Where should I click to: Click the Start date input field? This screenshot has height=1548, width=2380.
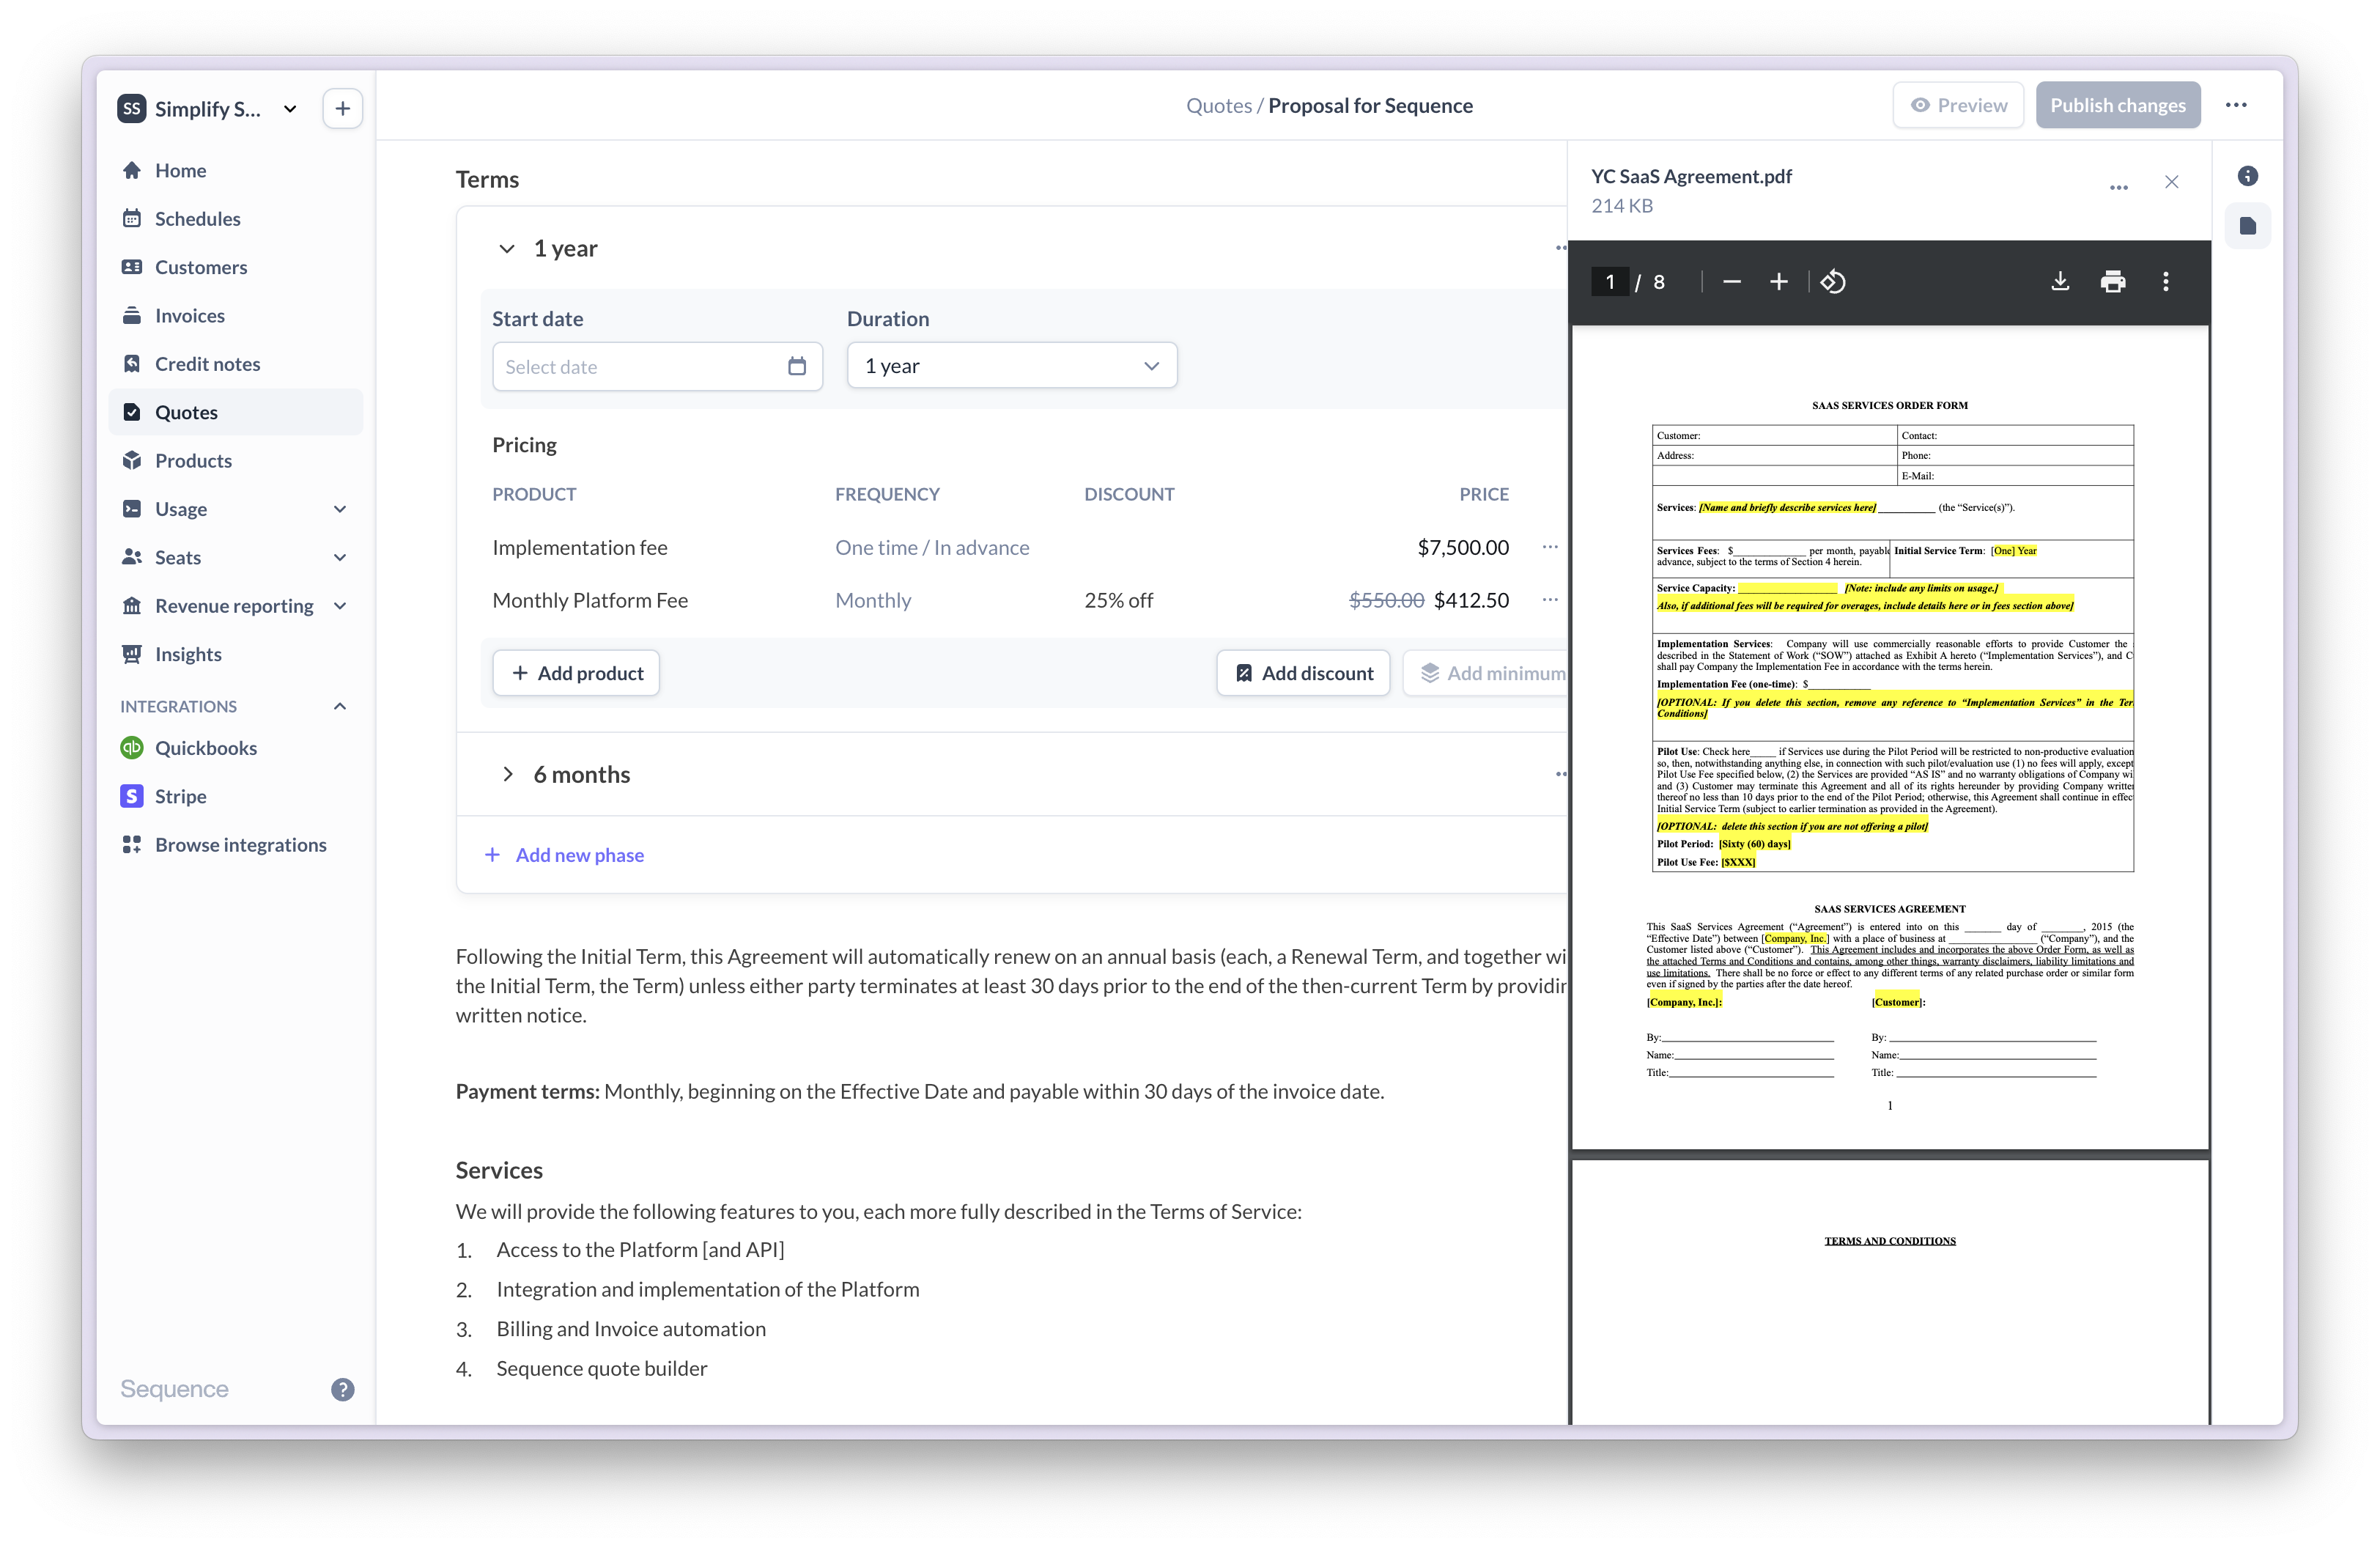tap(657, 366)
